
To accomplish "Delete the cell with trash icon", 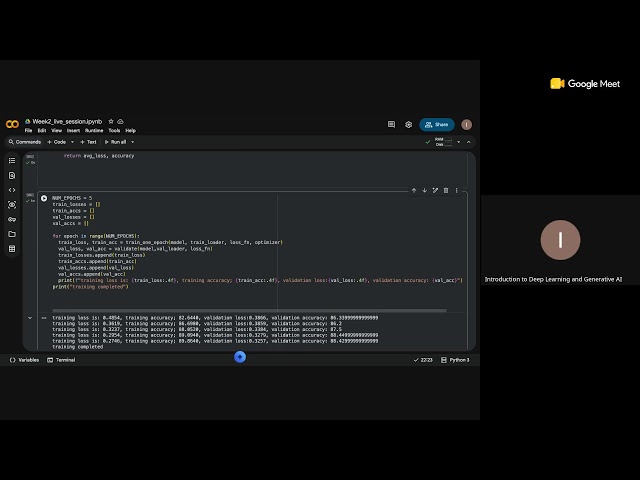I will point(446,190).
